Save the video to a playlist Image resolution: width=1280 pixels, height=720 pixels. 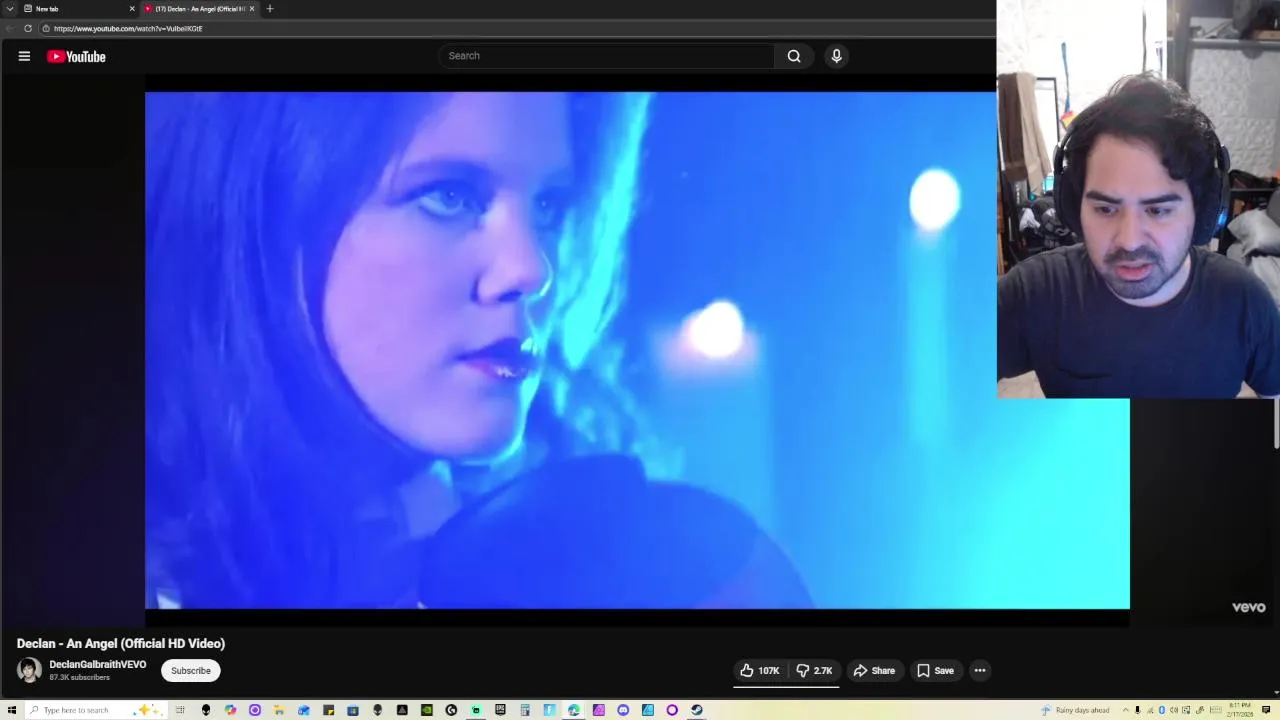[936, 671]
